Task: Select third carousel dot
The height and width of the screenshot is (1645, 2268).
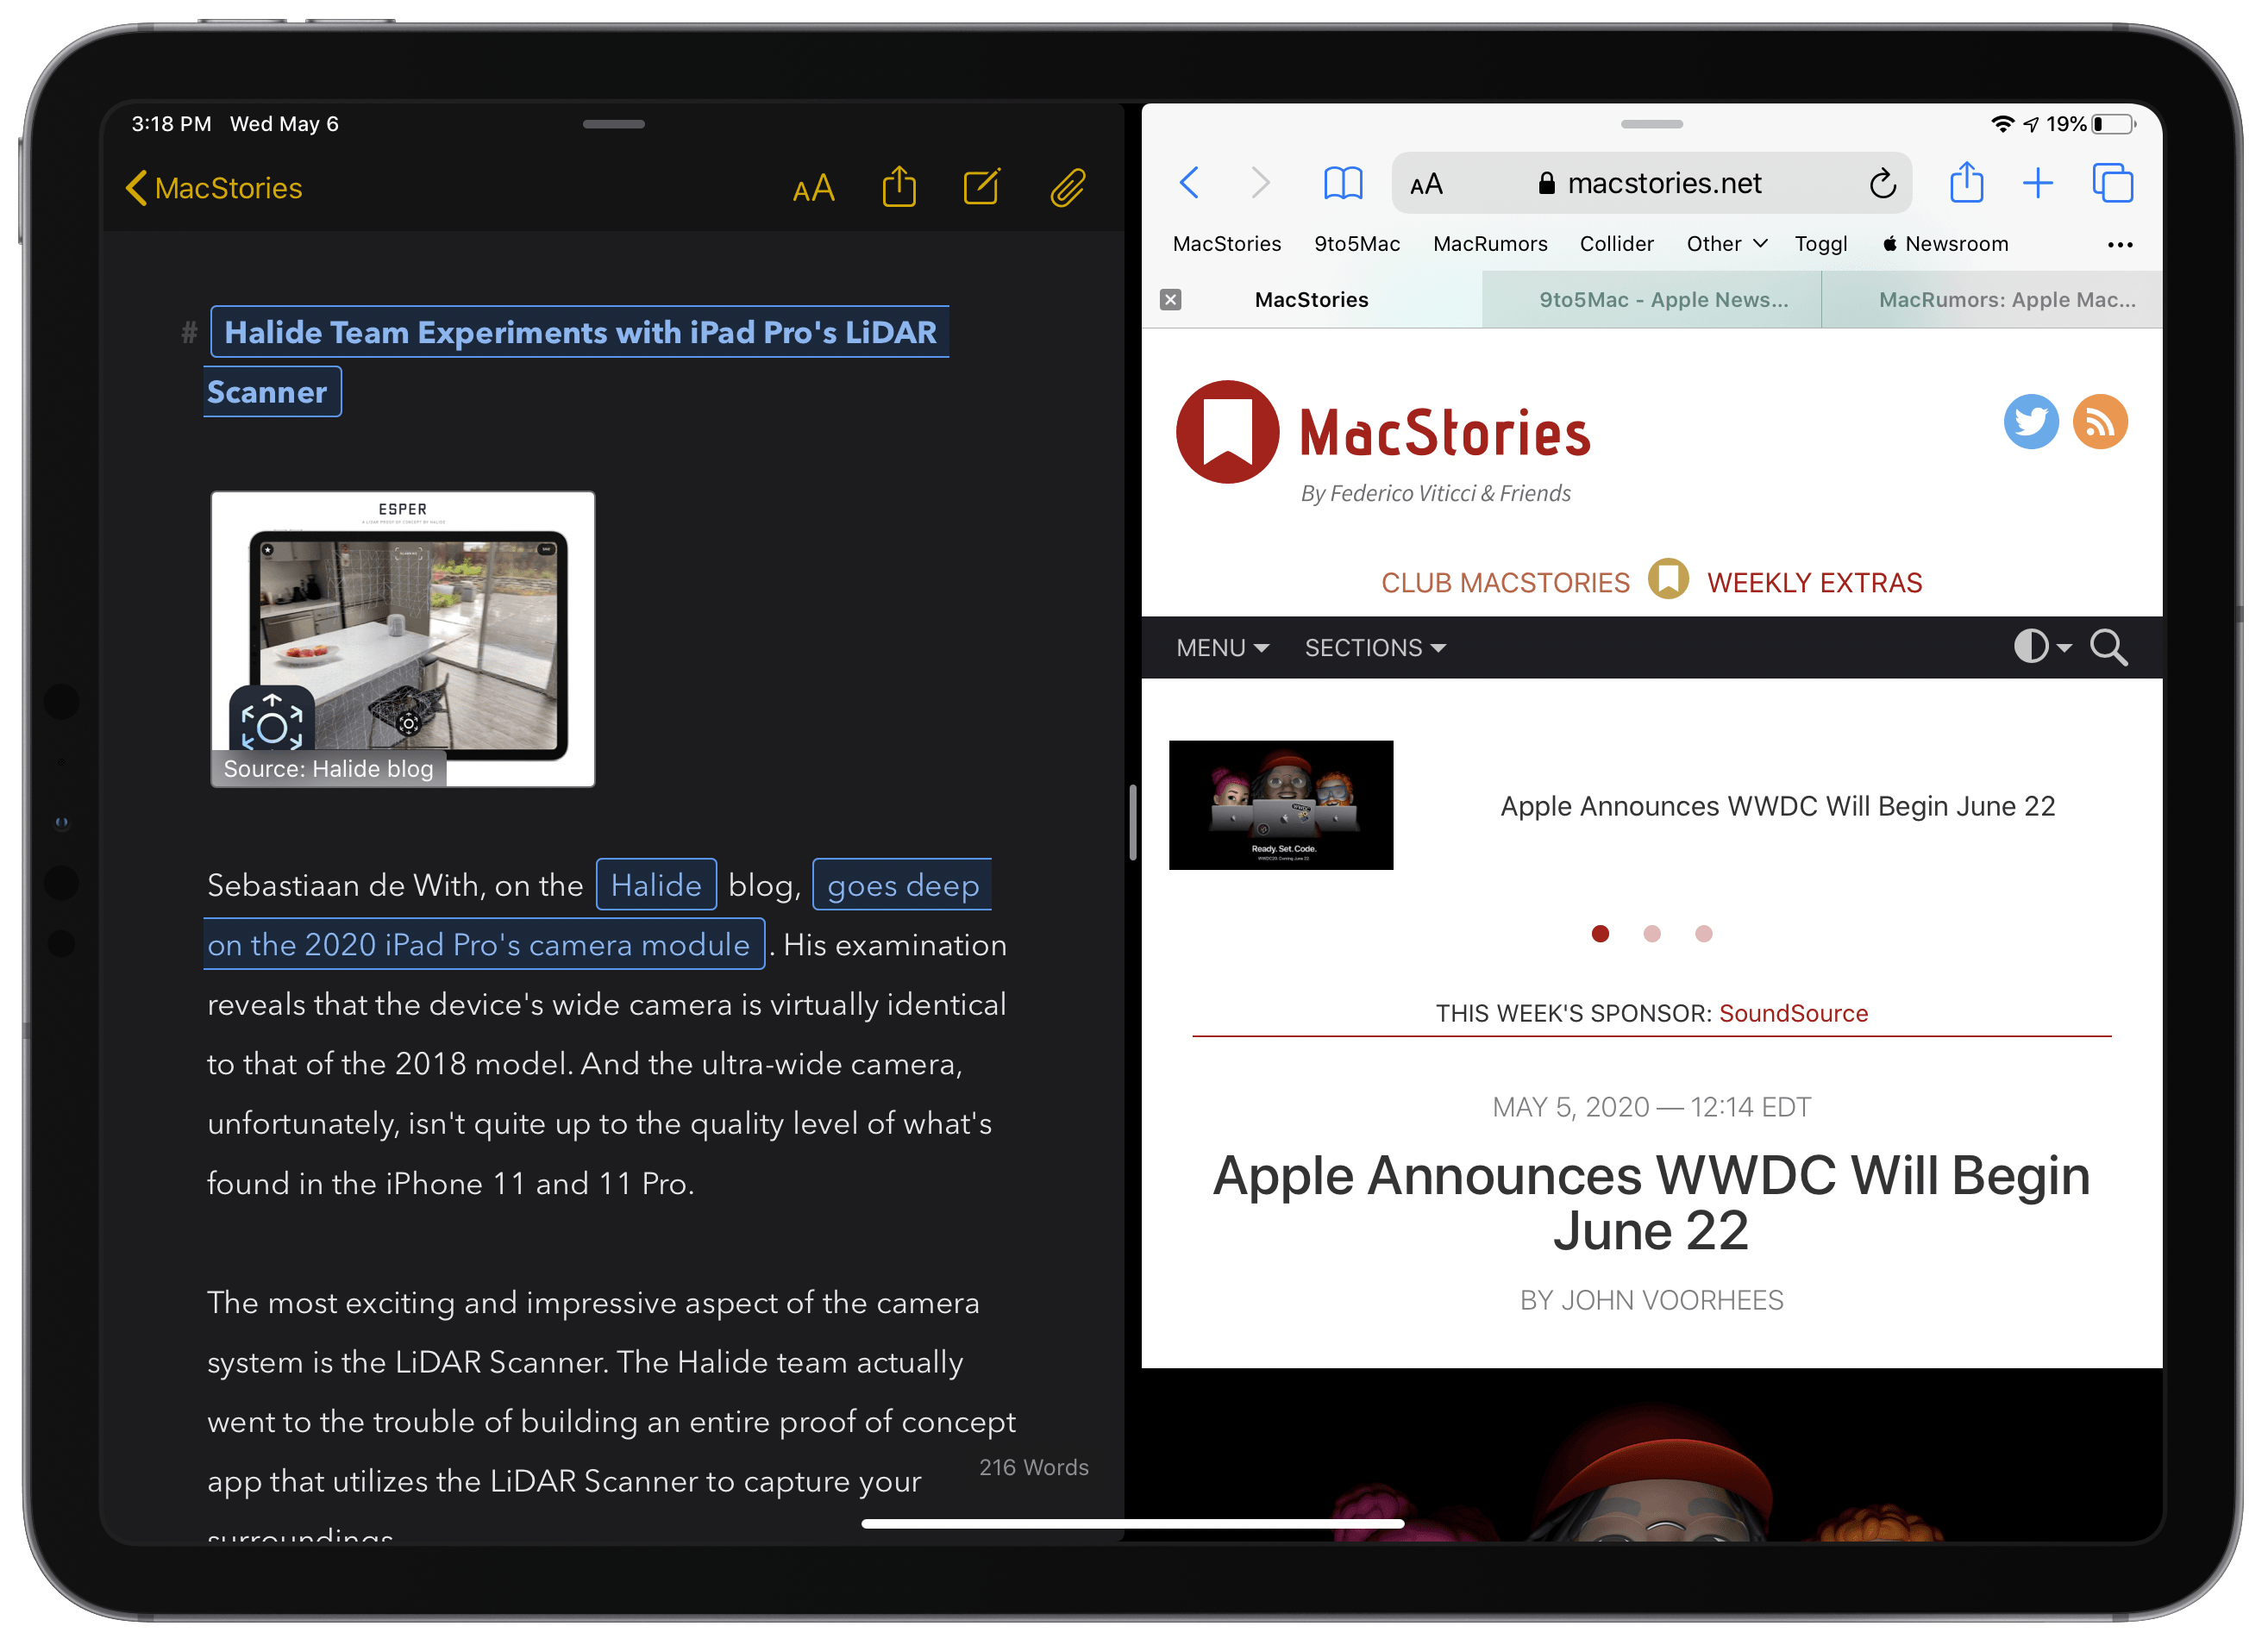Action: tap(1704, 934)
